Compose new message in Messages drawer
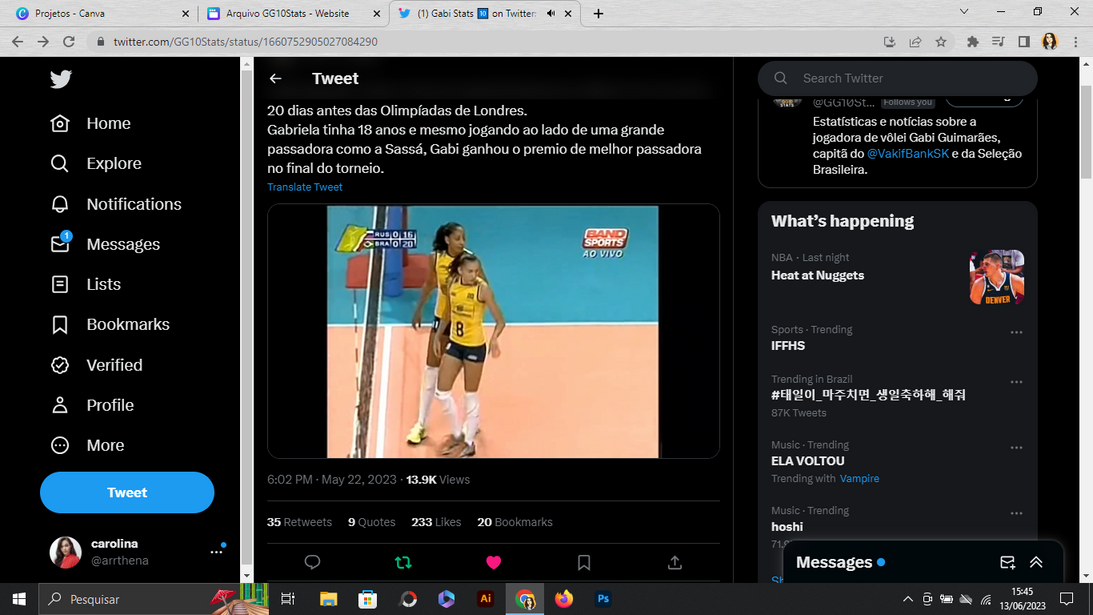The image size is (1093, 615). 1007,562
